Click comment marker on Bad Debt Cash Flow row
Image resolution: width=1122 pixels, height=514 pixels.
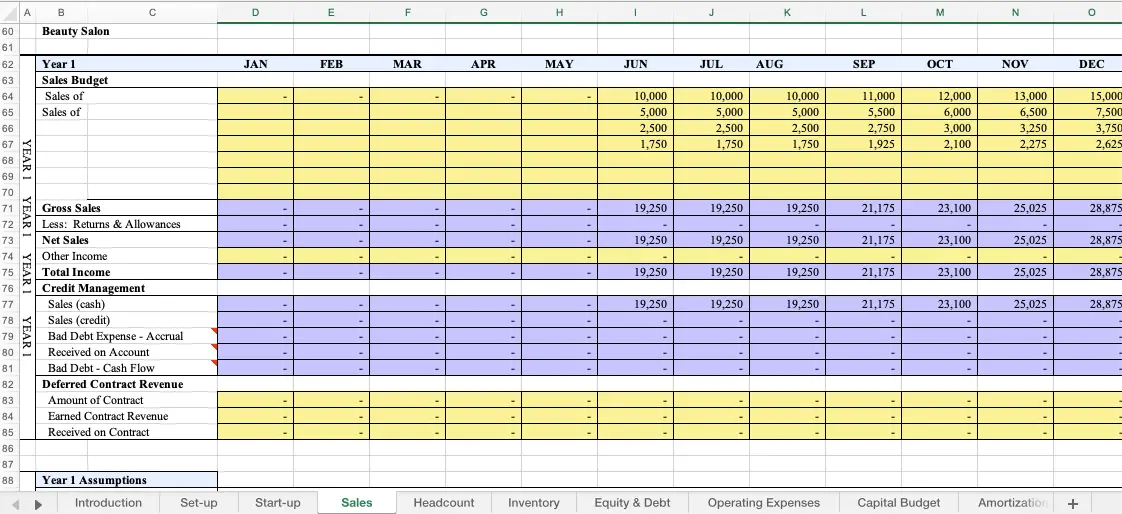click(x=214, y=363)
